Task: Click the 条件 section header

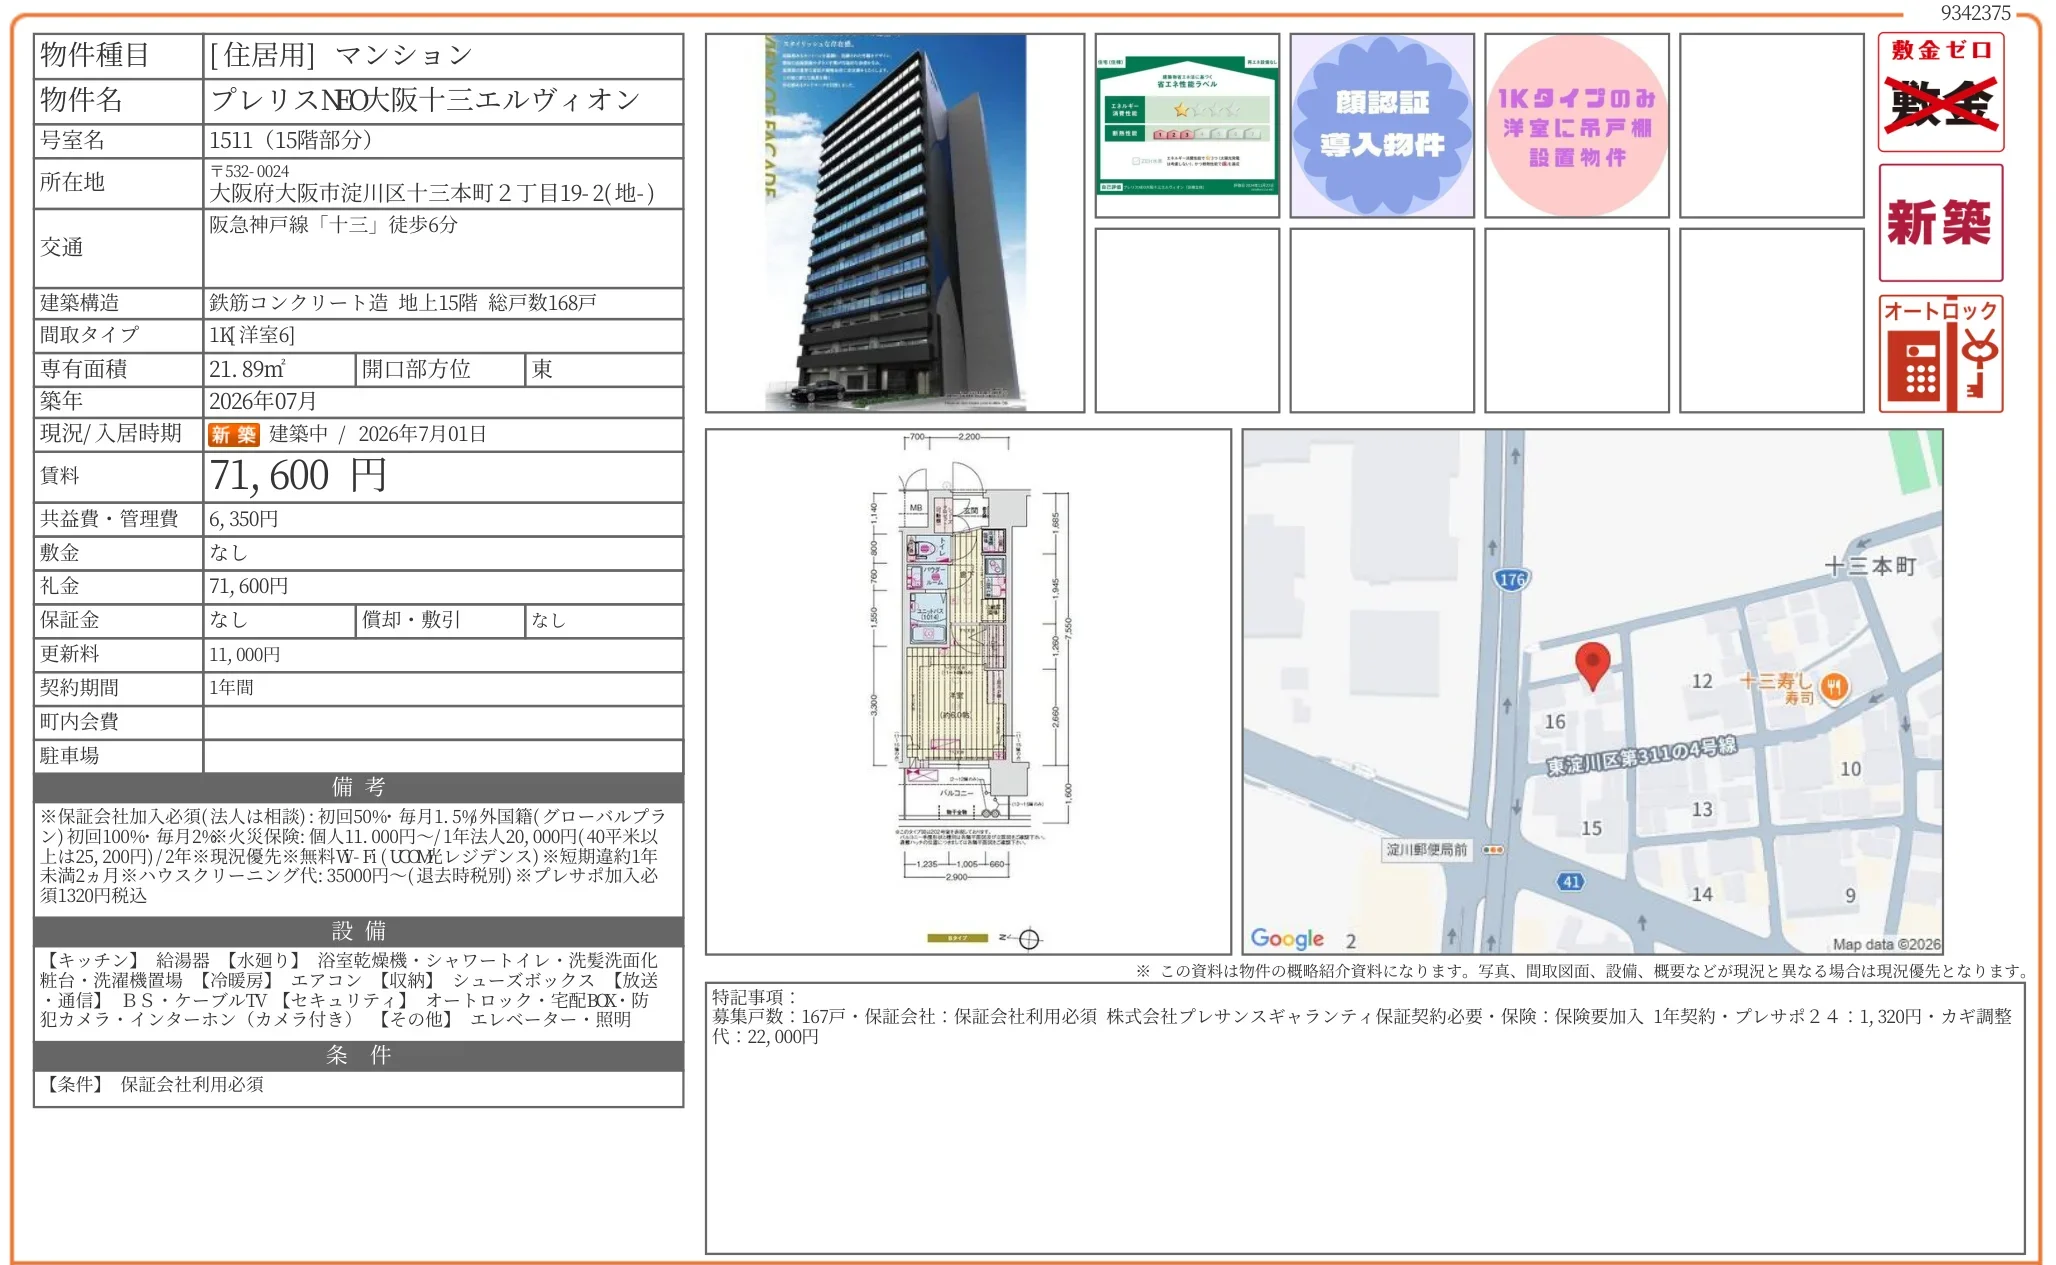Action: (x=358, y=1055)
